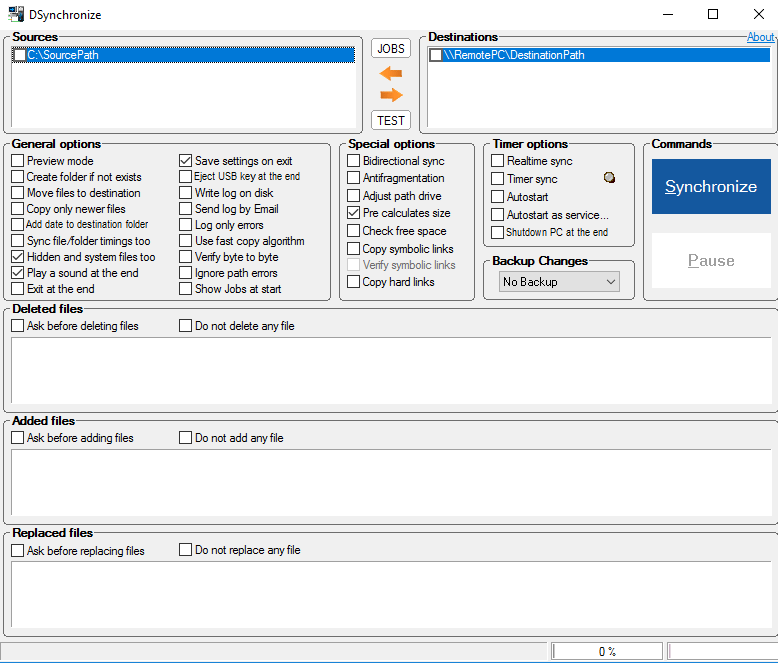Enable Use fast copy algorithm
The image size is (778, 663).
click(x=185, y=241)
